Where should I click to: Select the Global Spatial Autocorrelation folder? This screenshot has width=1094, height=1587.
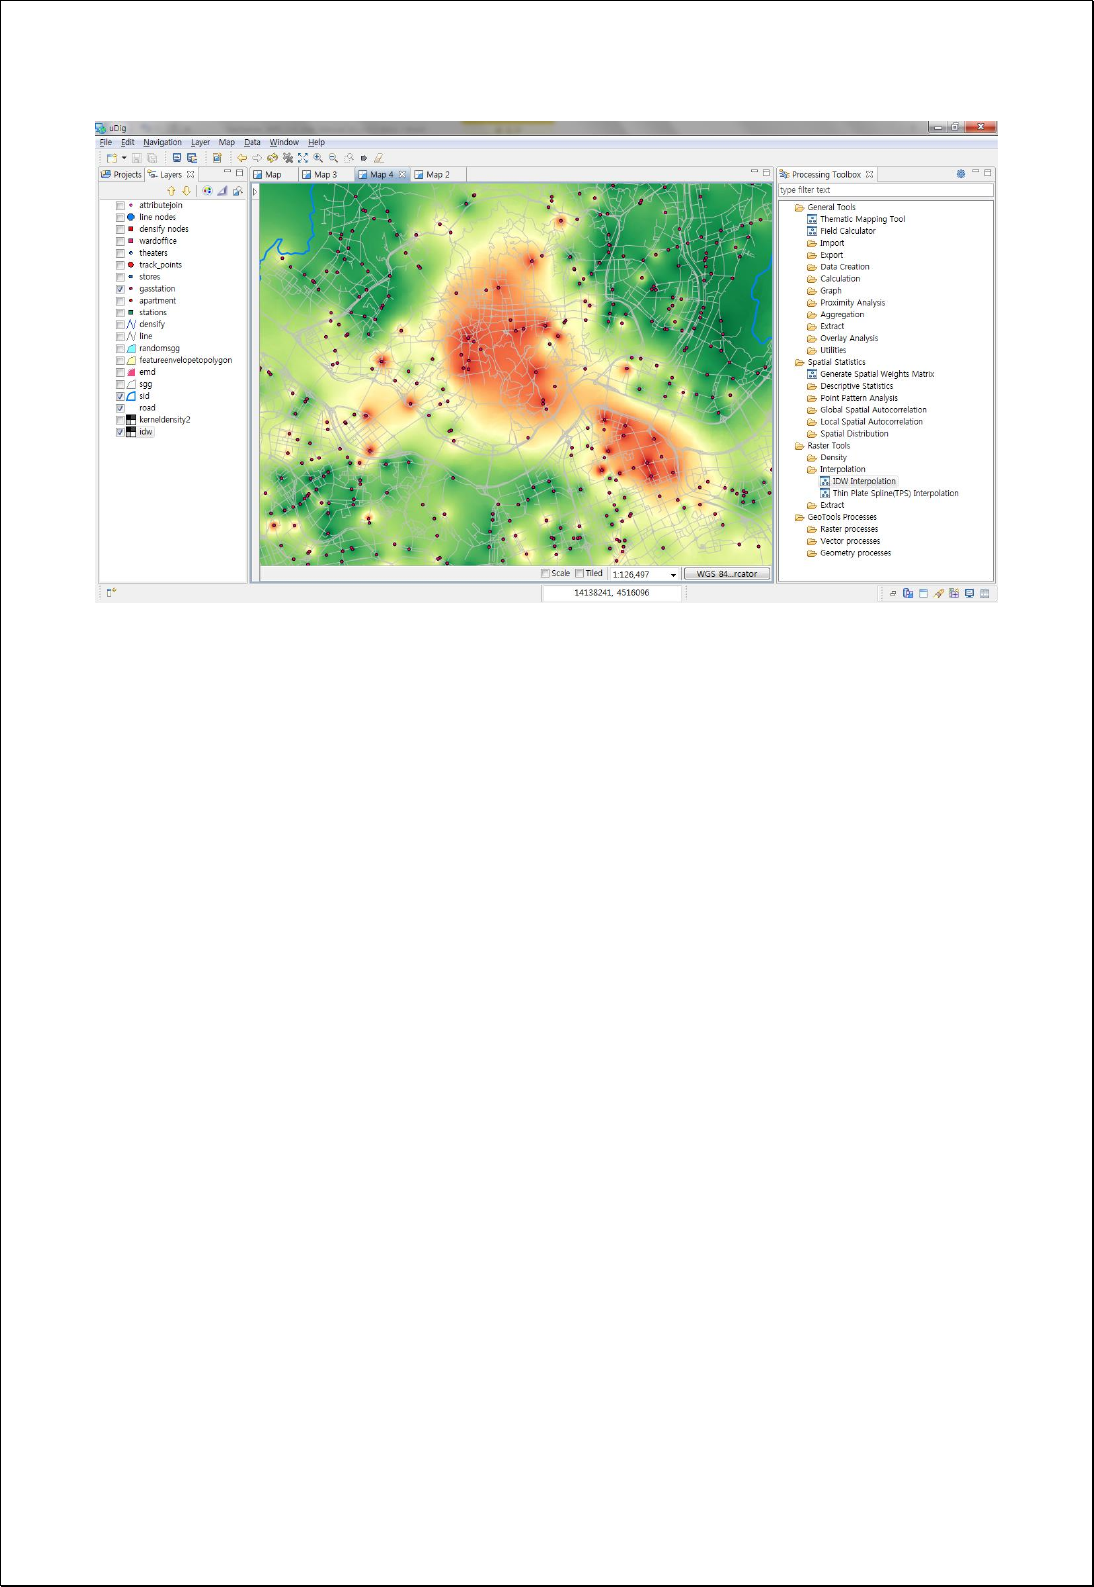(x=873, y=410)
